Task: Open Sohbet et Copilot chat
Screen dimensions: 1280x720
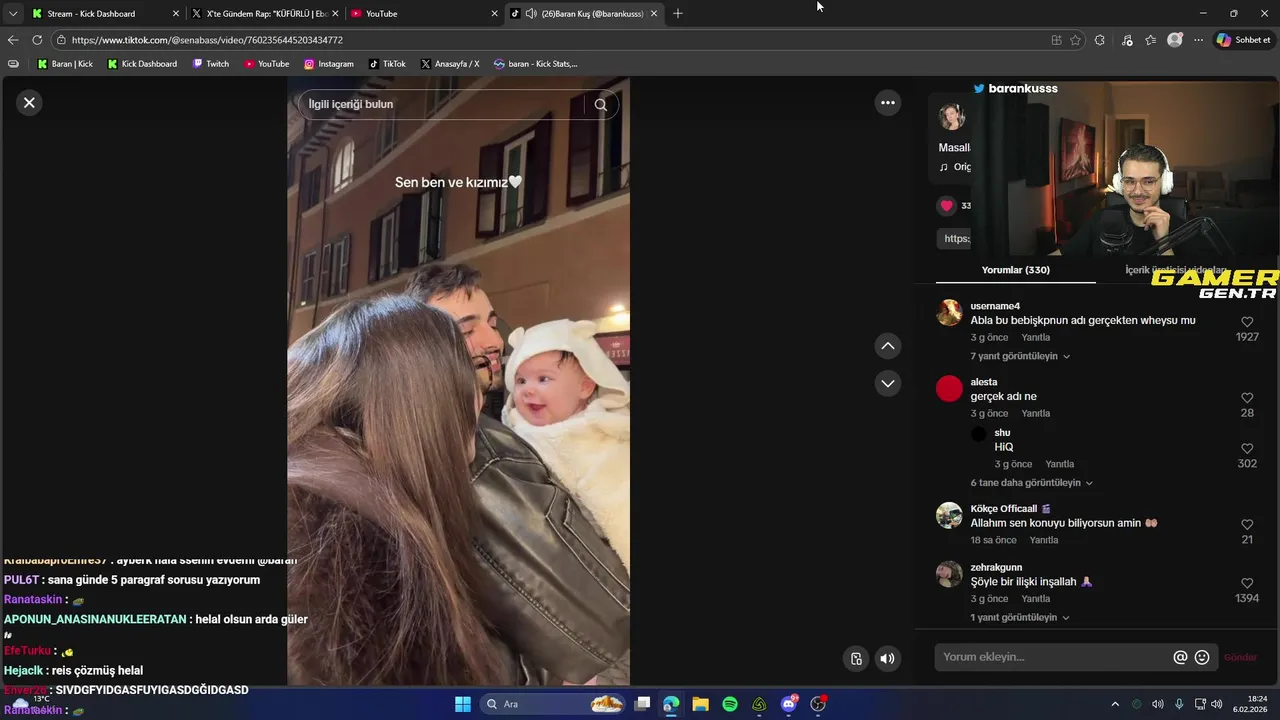Action: 1243,40
